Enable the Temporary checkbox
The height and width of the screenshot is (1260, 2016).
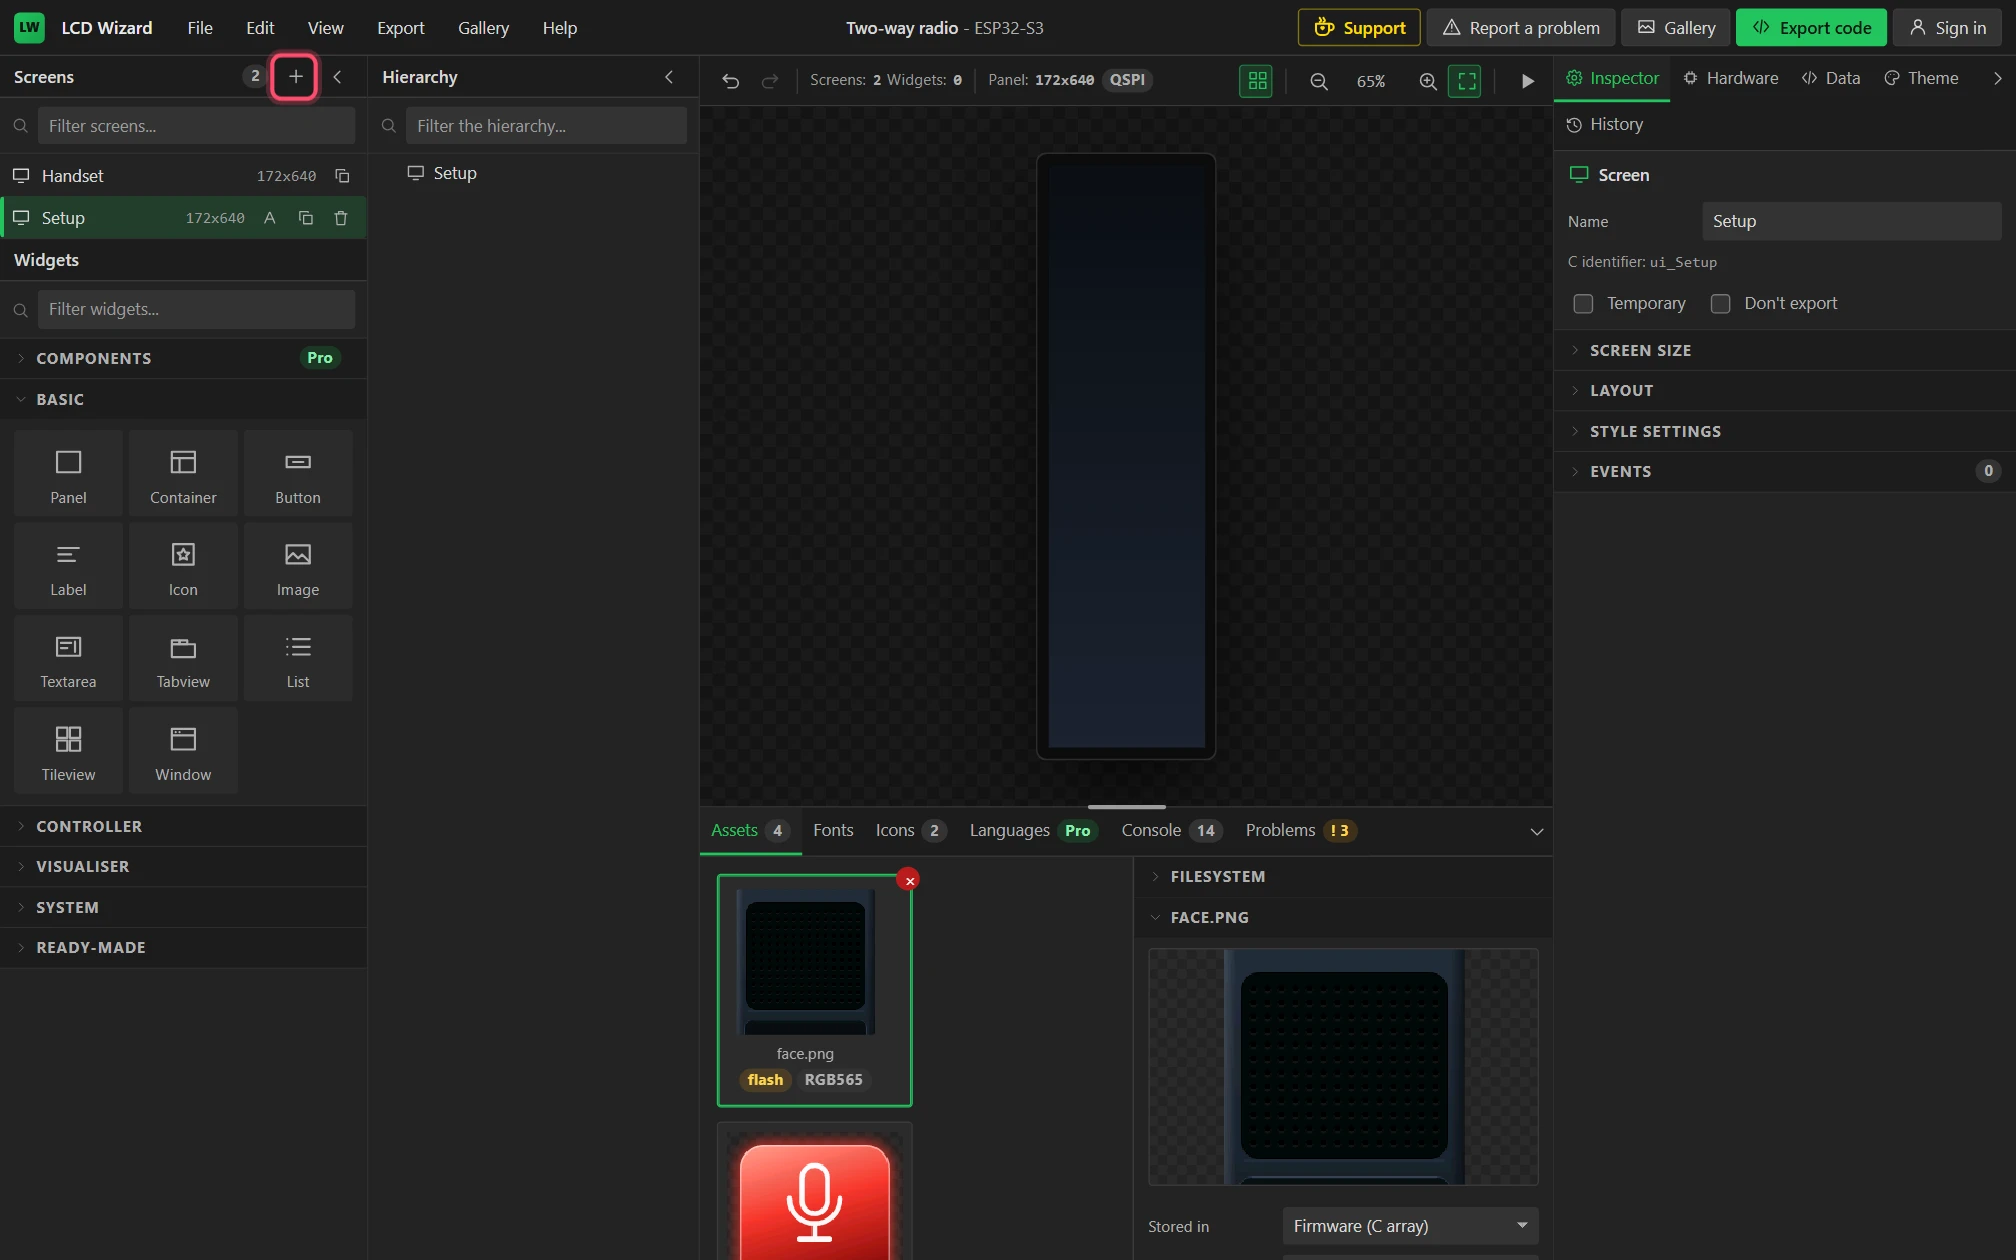point(1583,304)
